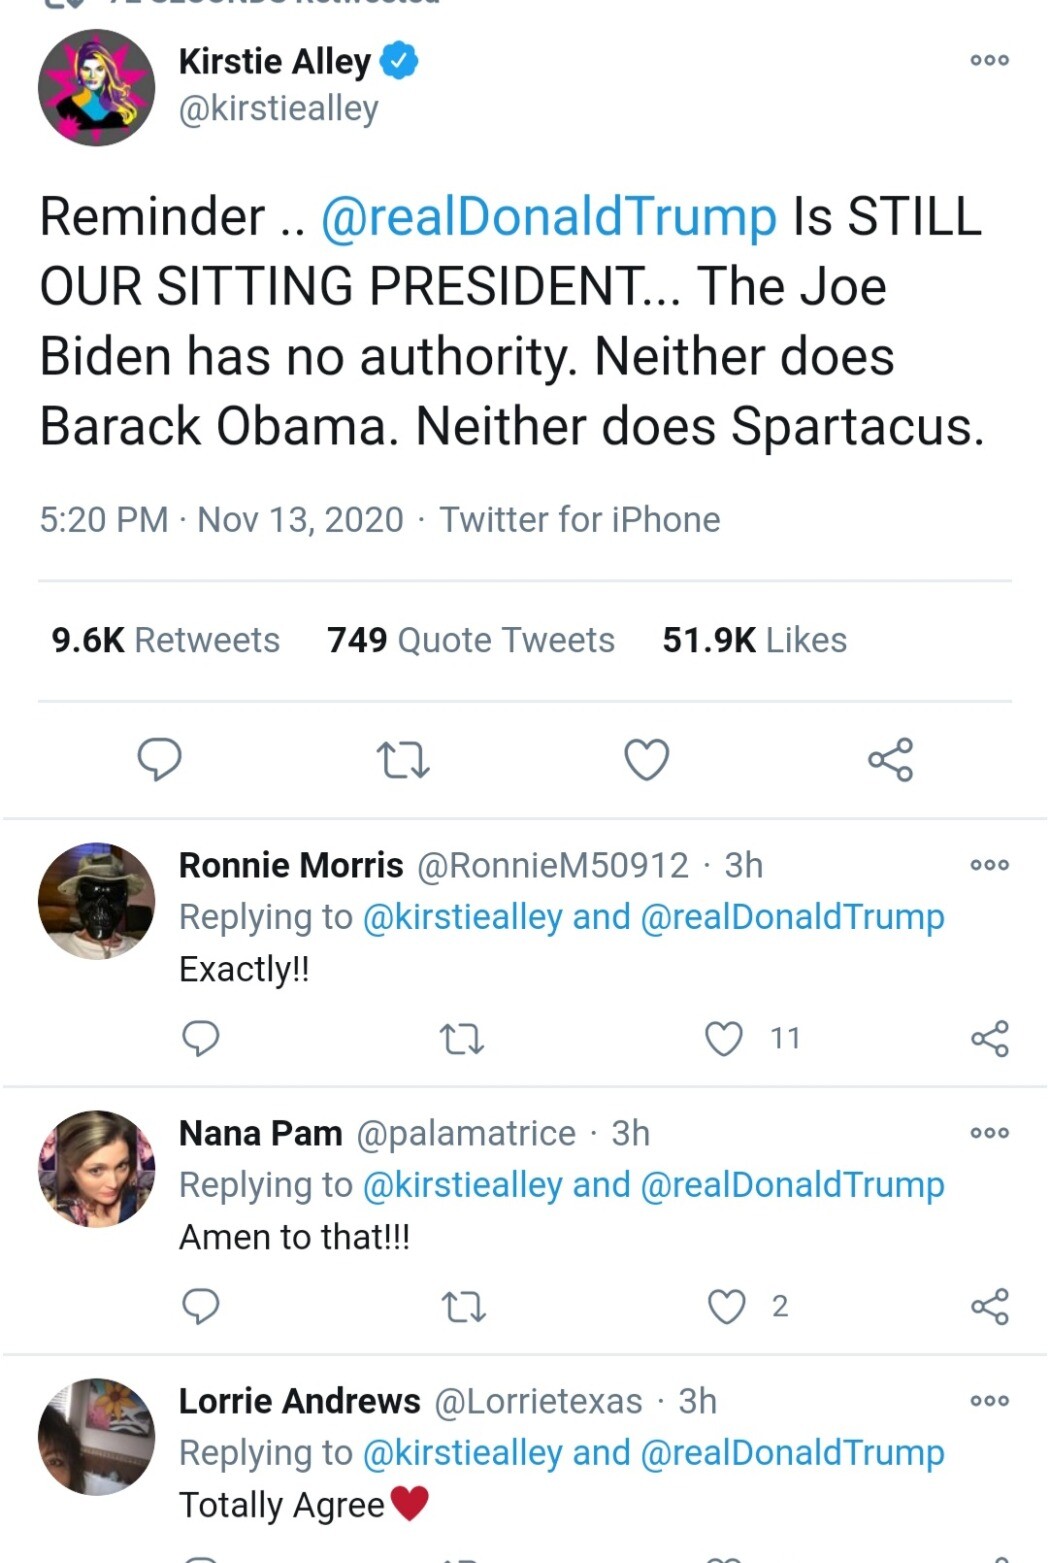Open Kirstie Alley's profile picture
This screenshot has height=1563, width=1048.
pyautogui.click(x=97, y=88)
